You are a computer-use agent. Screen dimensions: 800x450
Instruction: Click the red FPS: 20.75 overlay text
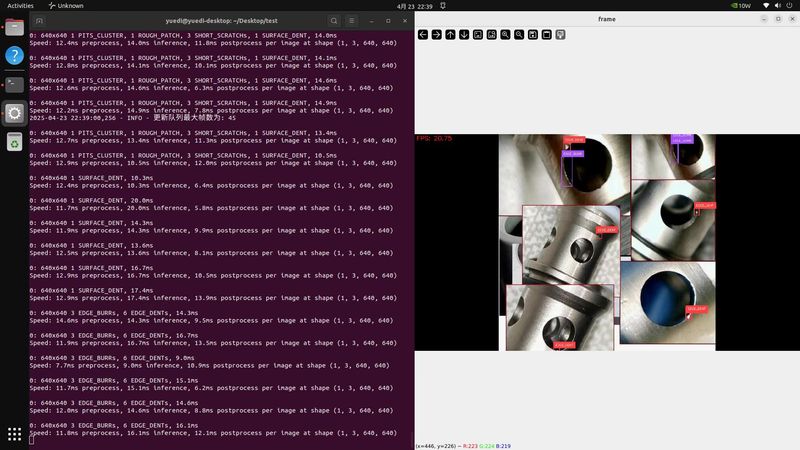click(434, 138)
